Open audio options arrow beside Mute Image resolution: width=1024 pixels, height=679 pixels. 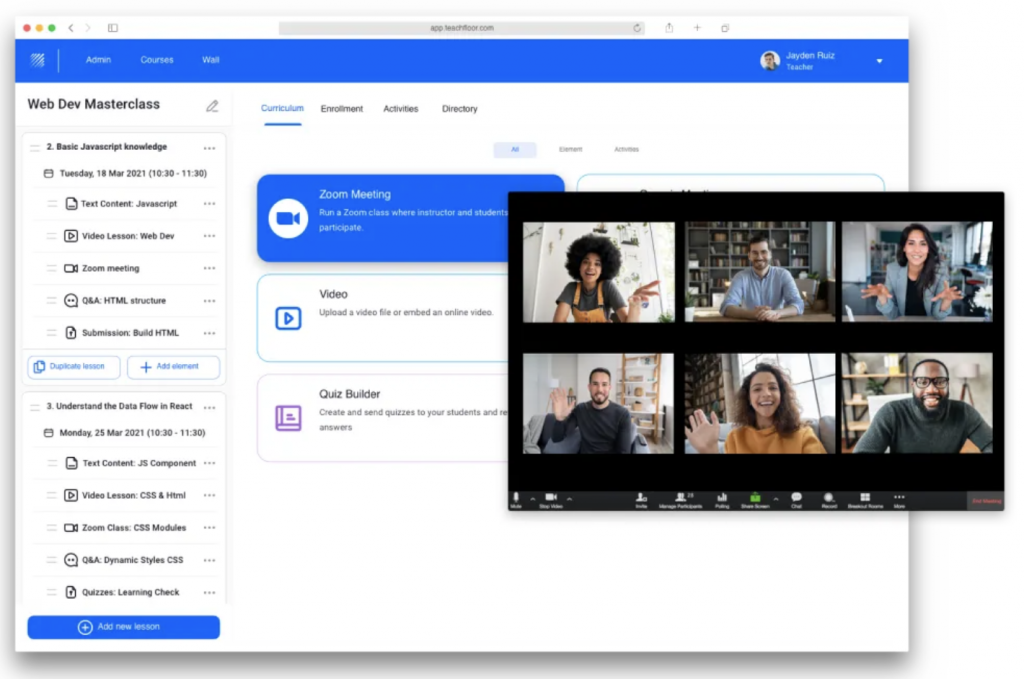pyautogui.click(x=532, y=498)
